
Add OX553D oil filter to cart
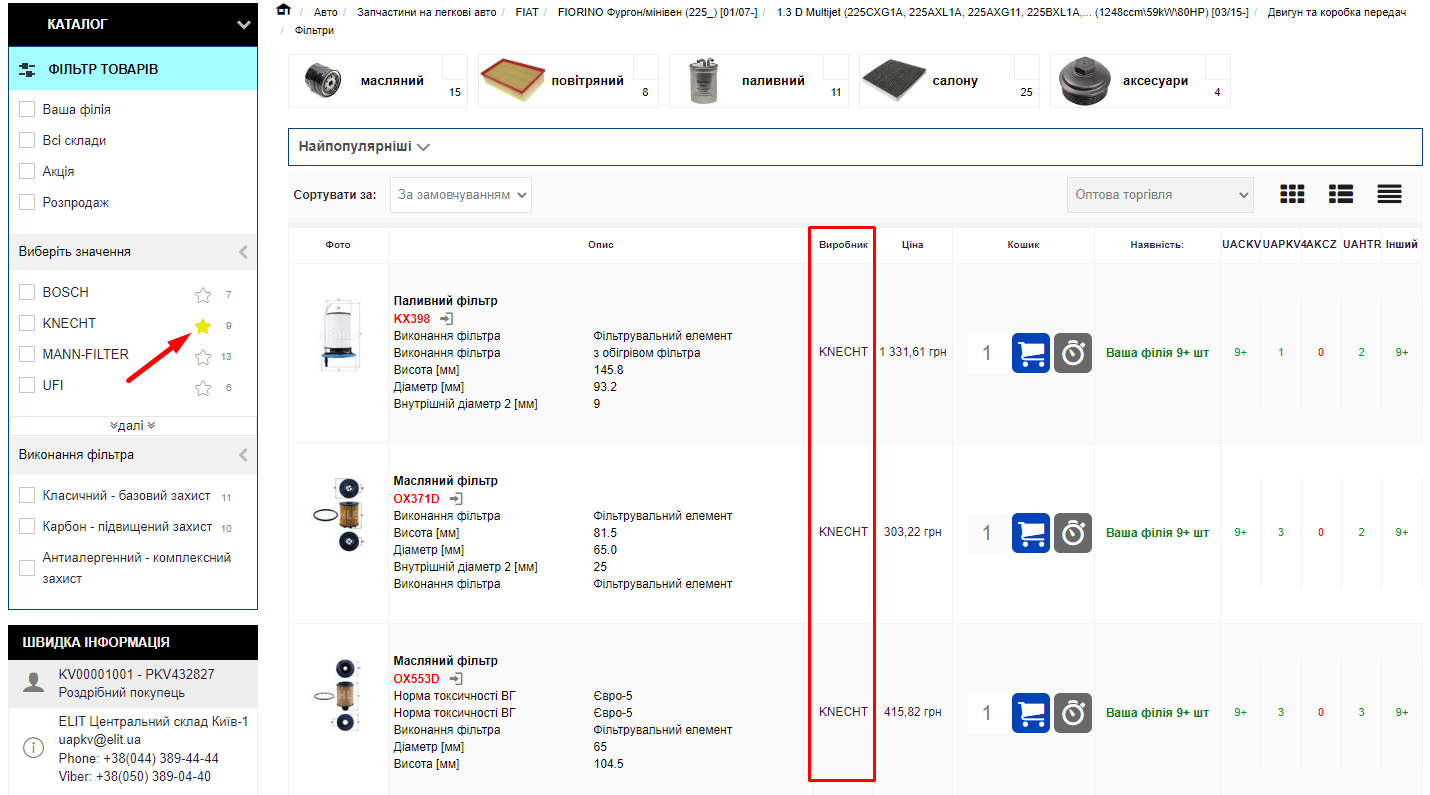tap(1030, 713)
